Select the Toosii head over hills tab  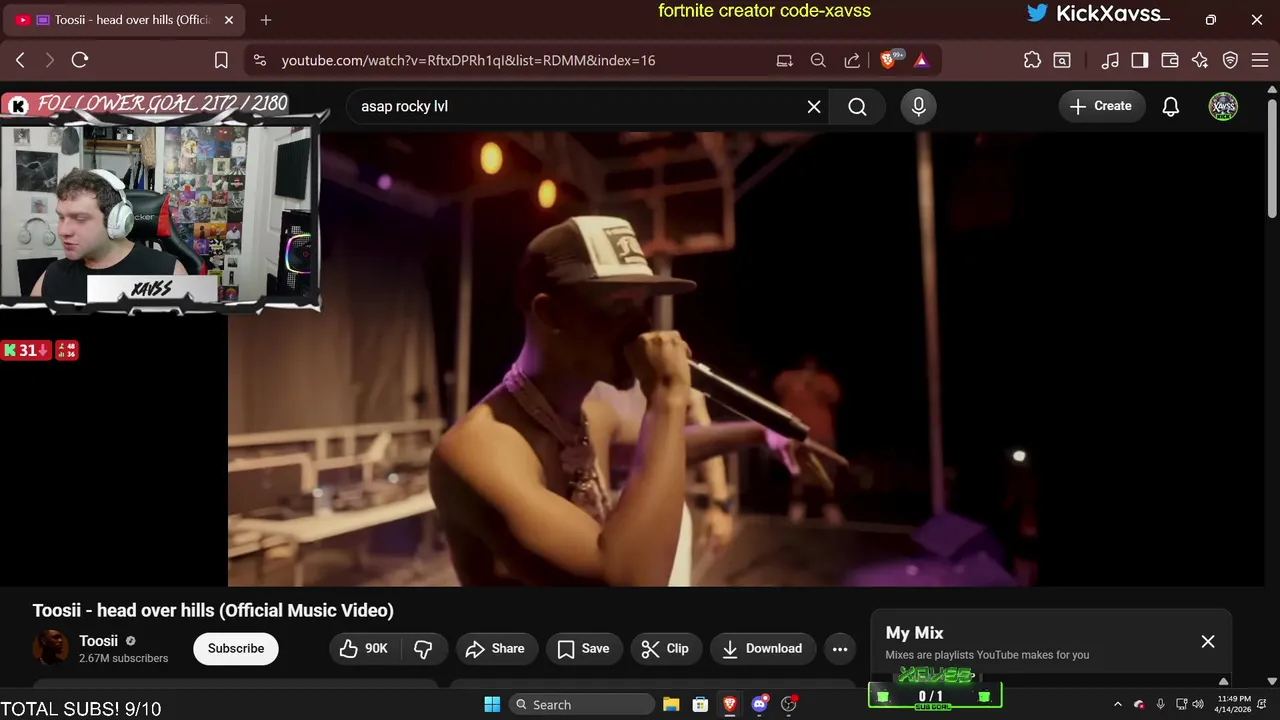coord(125,20)
